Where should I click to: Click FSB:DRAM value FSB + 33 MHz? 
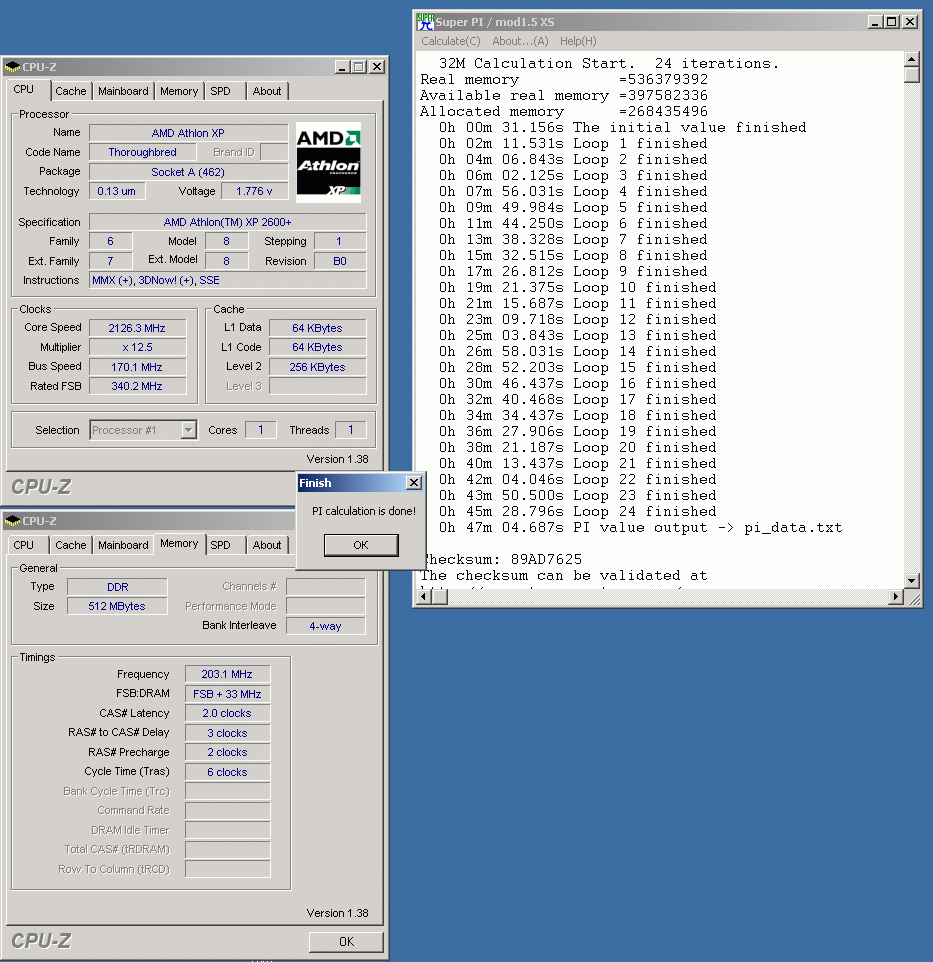227,694
